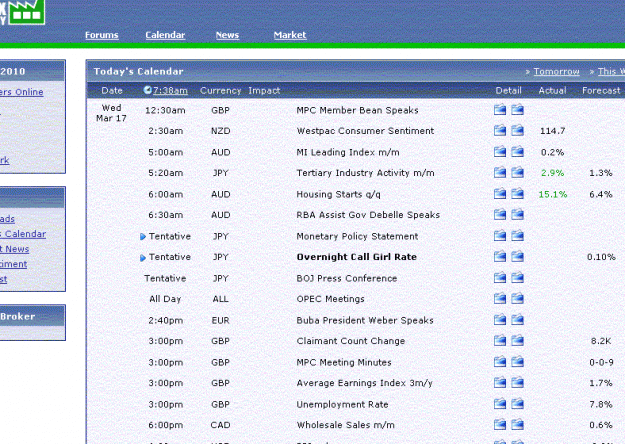Select the OPEC Meetings event title
This screenshot has width=625, height=444.
coord(330,299)
